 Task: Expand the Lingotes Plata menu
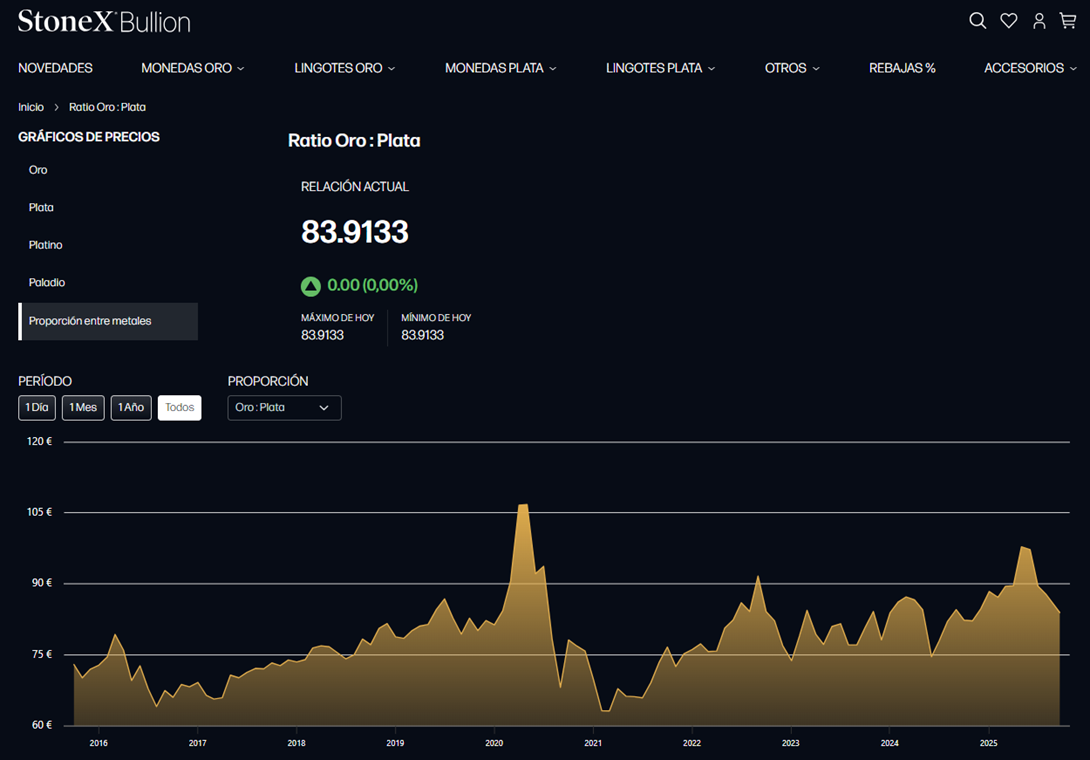pyautogui.click(x=660, y=68)
